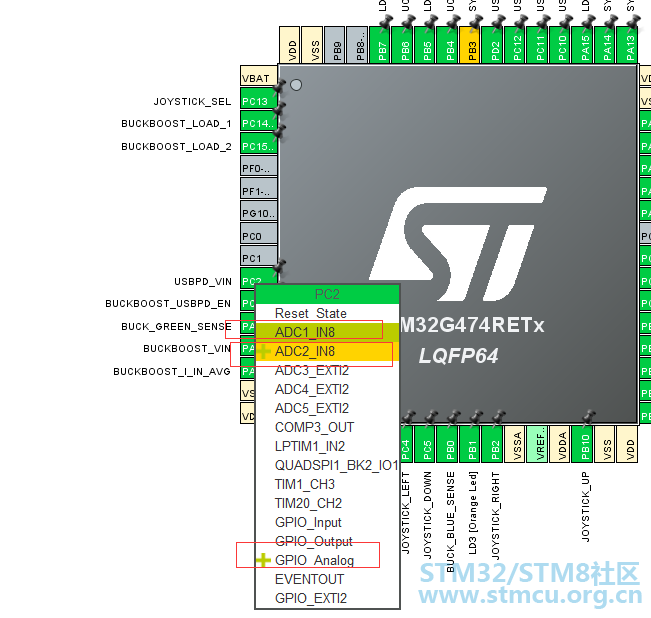Click BUCKBOOST_LOAD_2 label
The image size is (651, 618).
[176, 147]
